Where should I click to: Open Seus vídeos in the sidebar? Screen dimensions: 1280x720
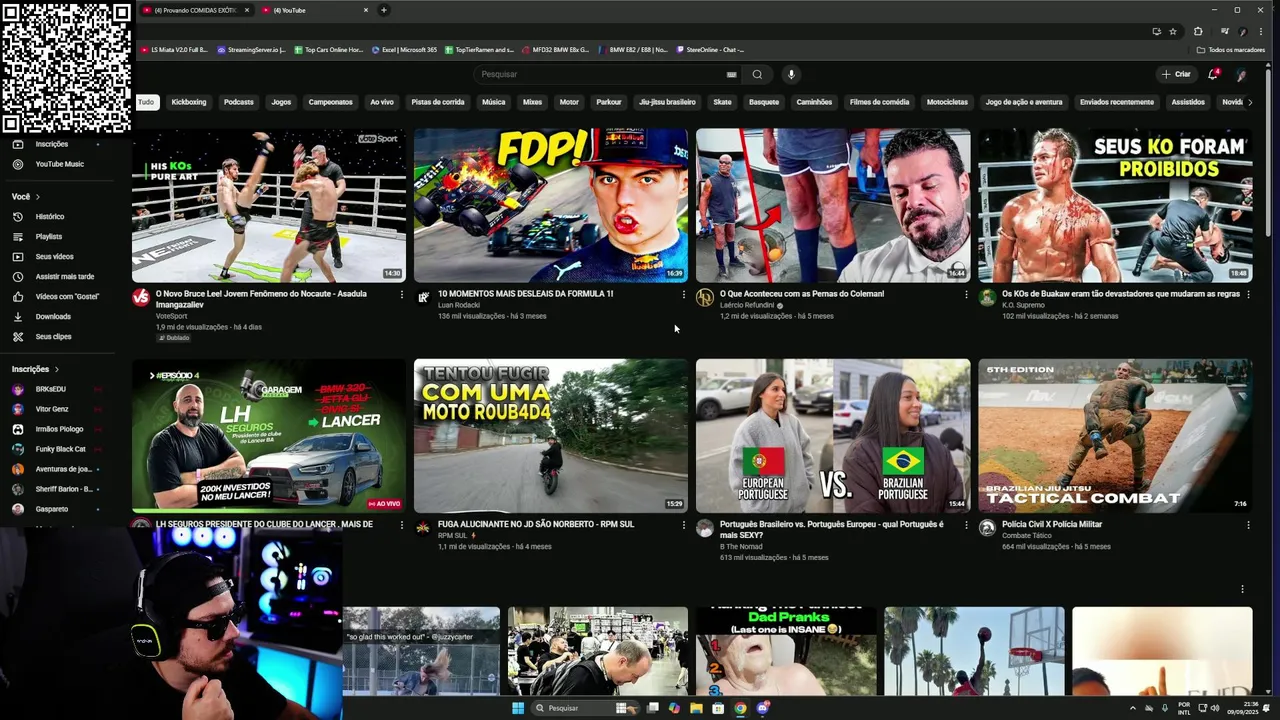coord(54,257)
